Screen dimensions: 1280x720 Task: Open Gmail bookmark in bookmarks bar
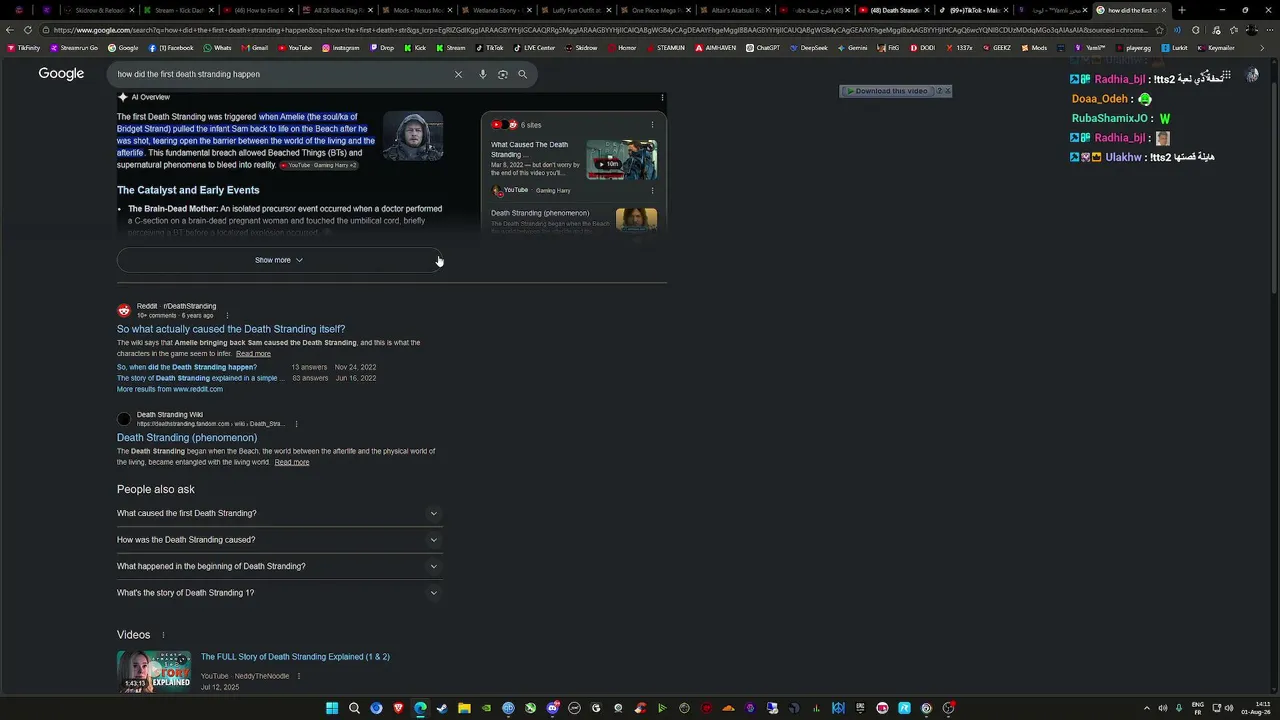(254, 48)
